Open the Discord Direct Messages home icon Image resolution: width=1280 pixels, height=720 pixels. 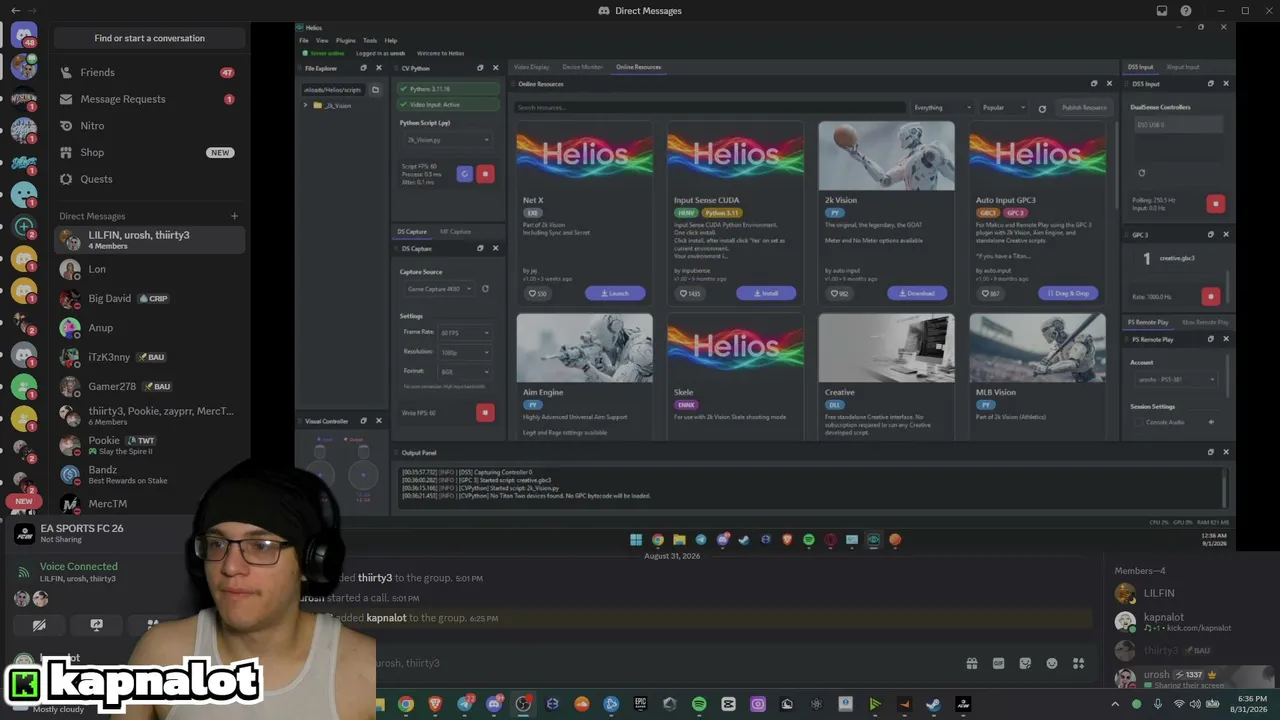click(24, 36)
